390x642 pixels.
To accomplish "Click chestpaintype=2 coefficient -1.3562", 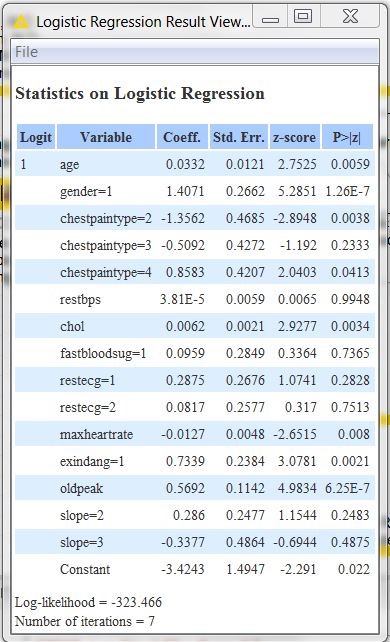I will (183, 218).
